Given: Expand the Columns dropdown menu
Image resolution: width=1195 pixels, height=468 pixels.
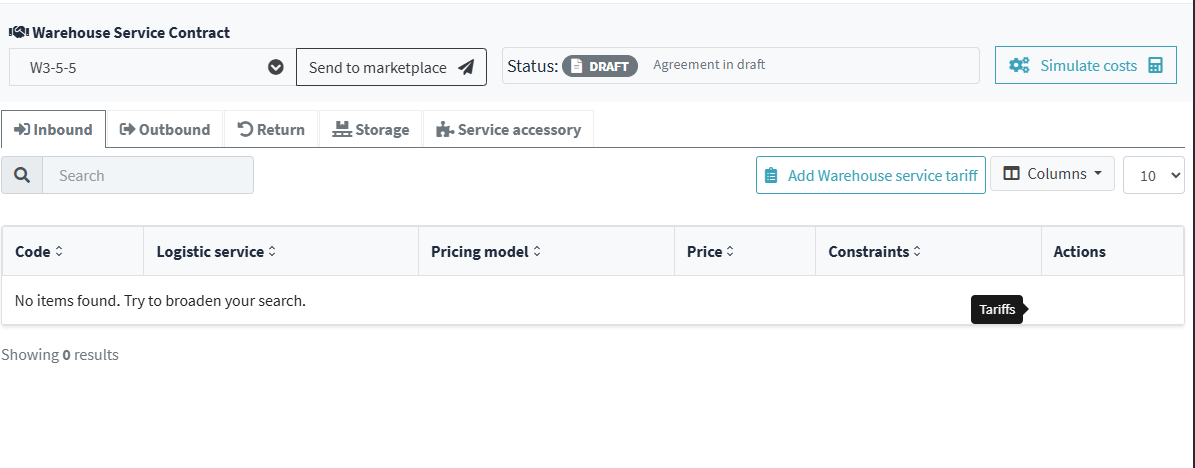Looking at the screenshot, I should coord(1052,174).
